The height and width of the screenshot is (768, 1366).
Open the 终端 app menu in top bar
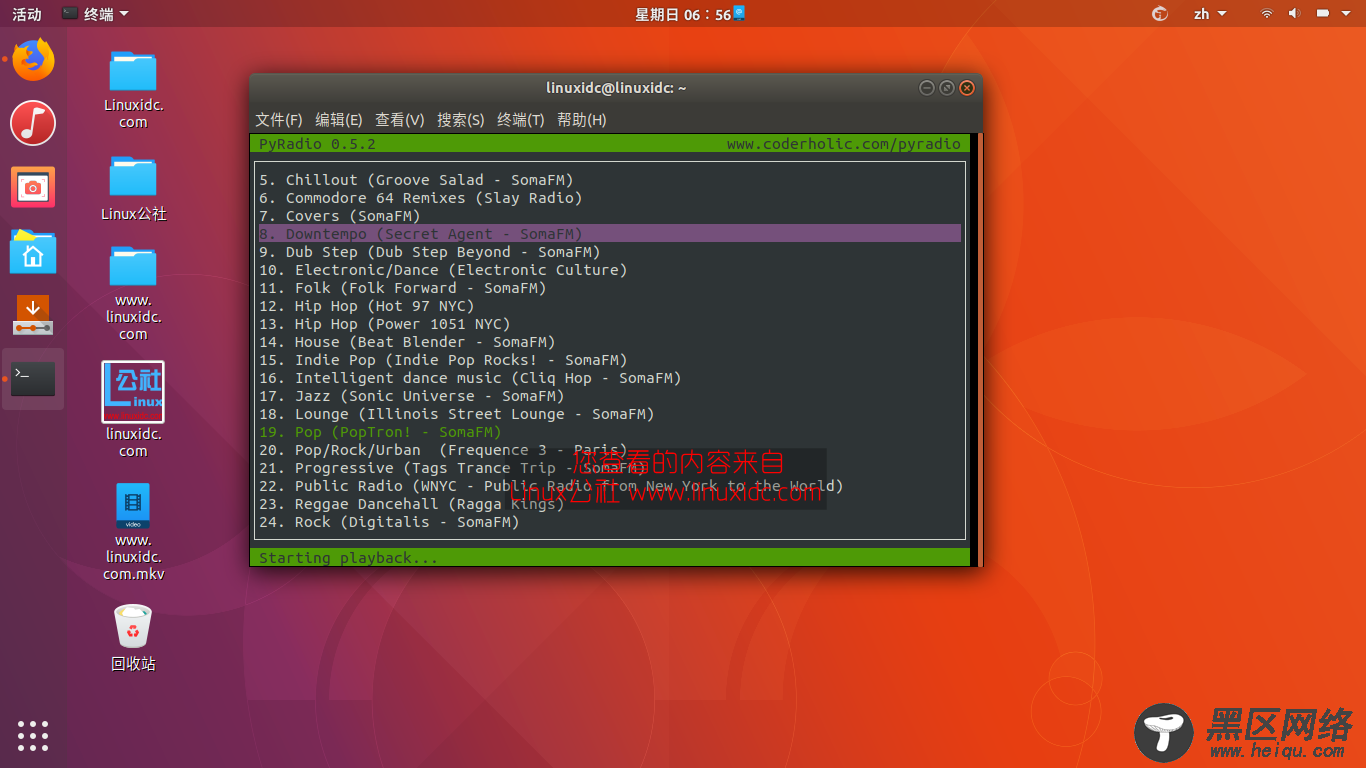click(x=95, y=14)
